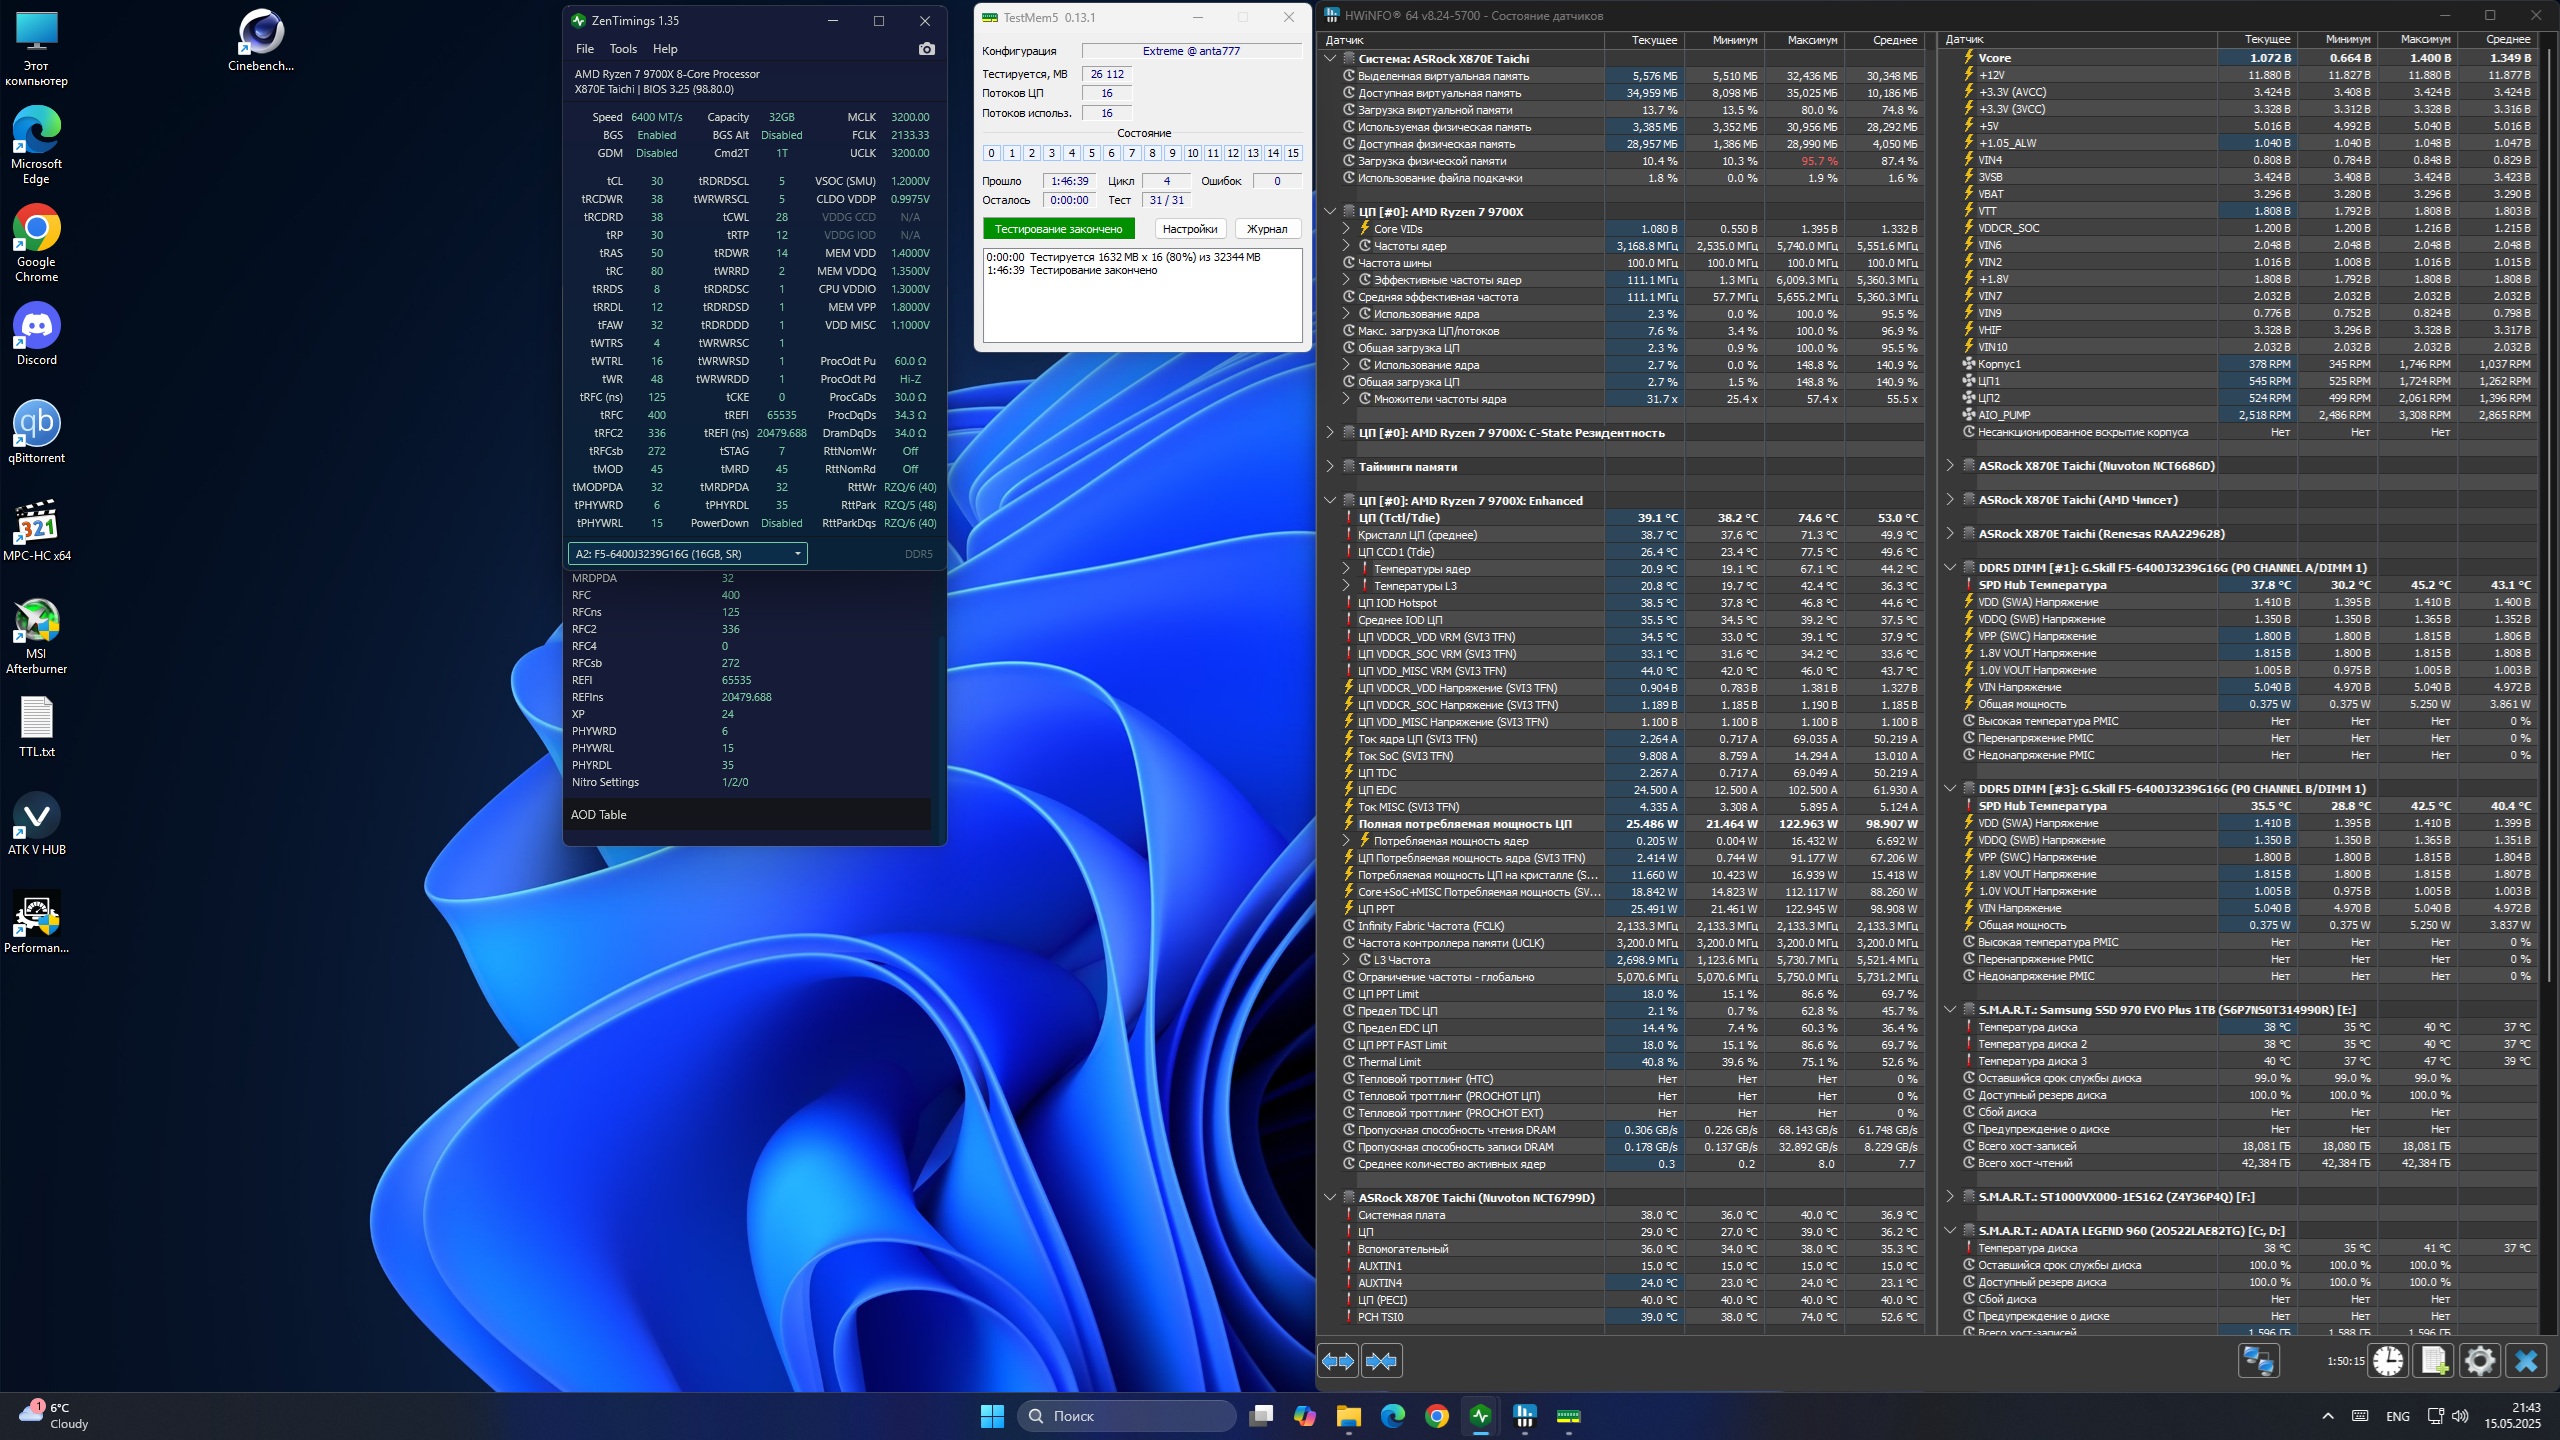
Task: Click expand columns left-right arrows icon
Action: click(x=1338, y=1361)
